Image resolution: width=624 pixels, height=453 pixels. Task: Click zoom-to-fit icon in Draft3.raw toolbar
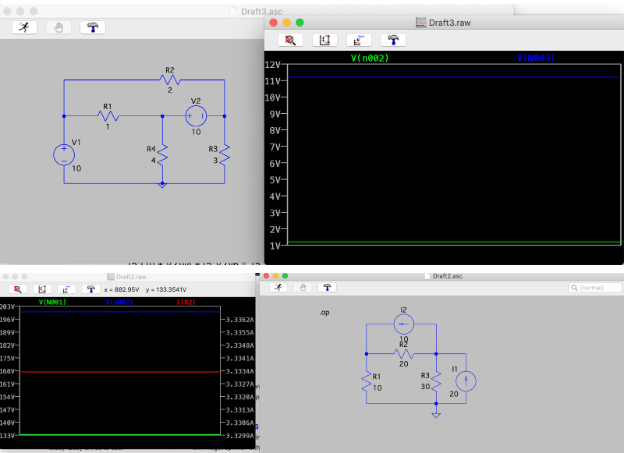tap(290, 40)
